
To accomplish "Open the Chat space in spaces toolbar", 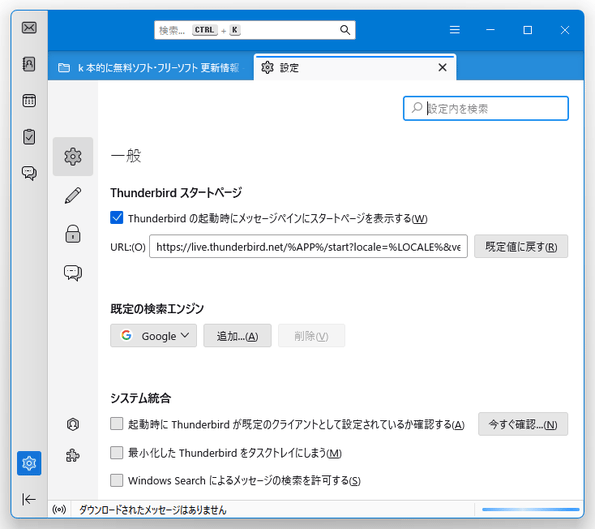I will tap(29, 173).
